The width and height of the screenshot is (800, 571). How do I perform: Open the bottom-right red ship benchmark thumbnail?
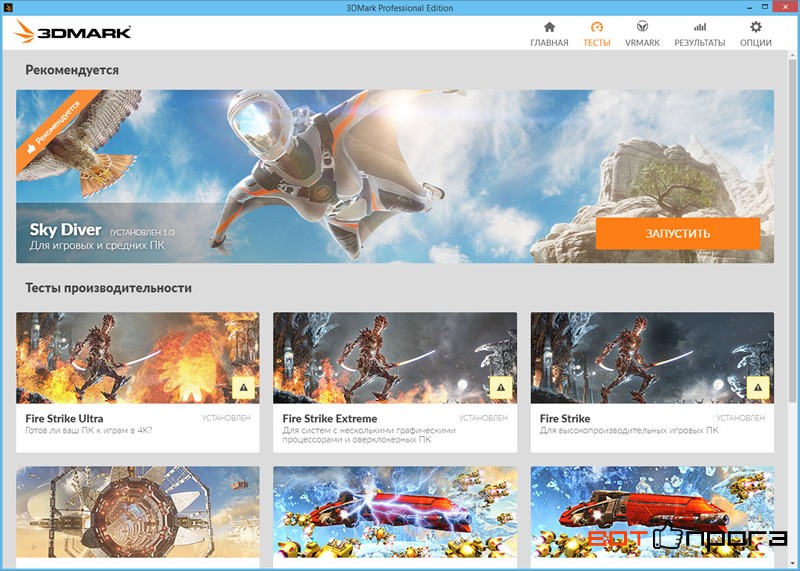tap(652, 512)
